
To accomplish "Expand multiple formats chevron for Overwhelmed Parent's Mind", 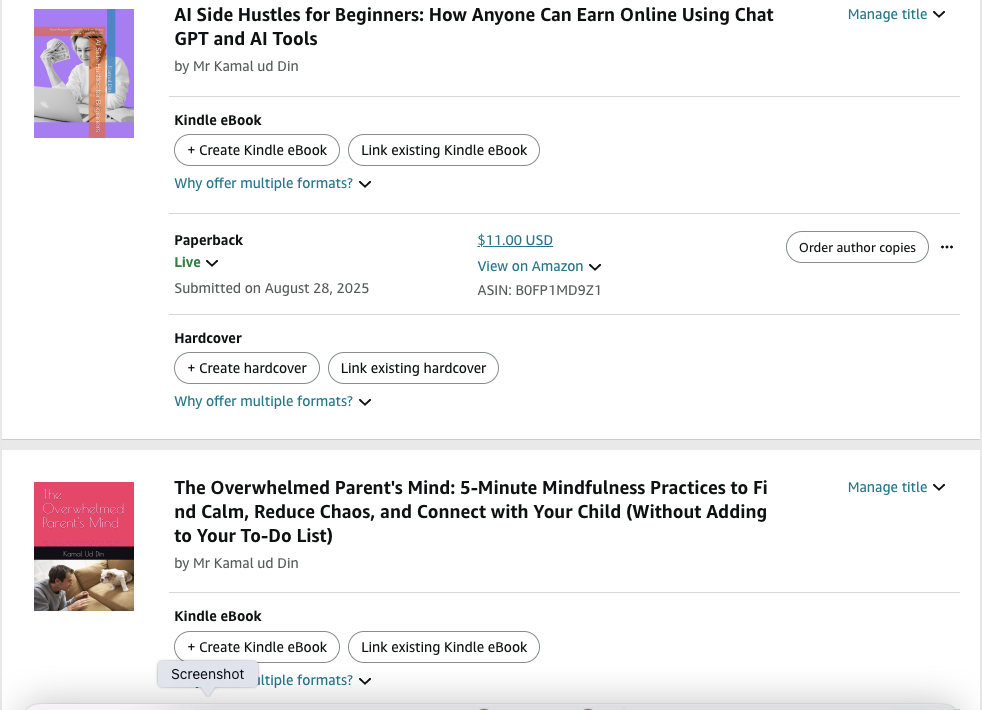I will 365,681.
